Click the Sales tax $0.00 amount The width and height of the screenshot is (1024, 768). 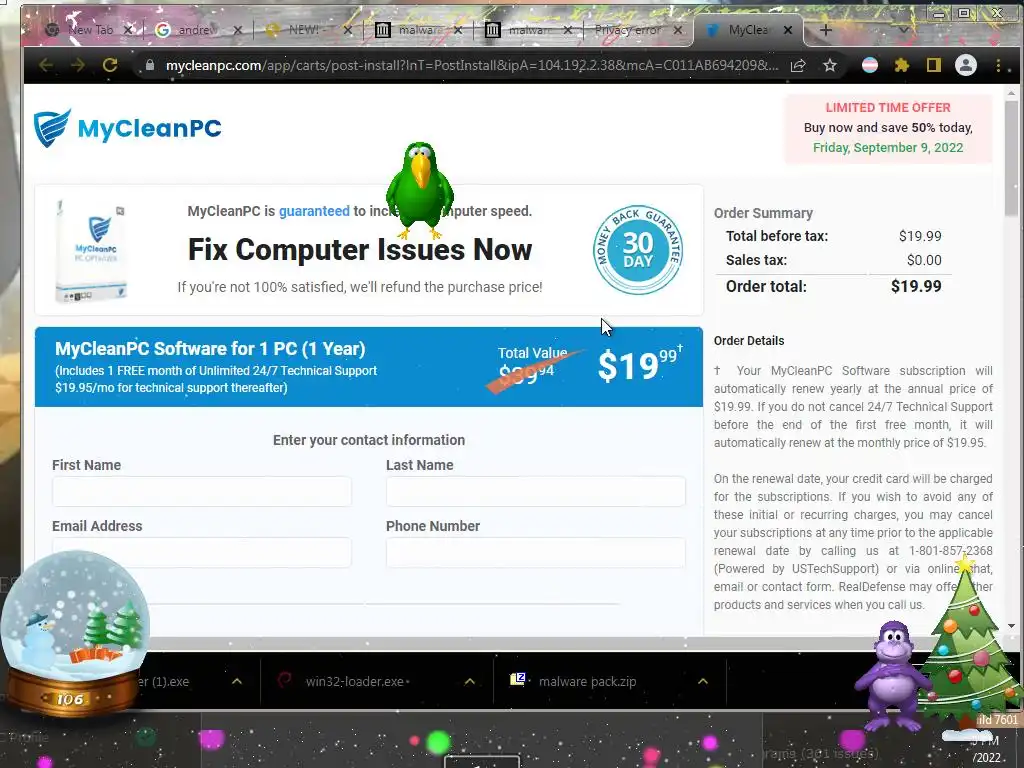tap(924, 260)
